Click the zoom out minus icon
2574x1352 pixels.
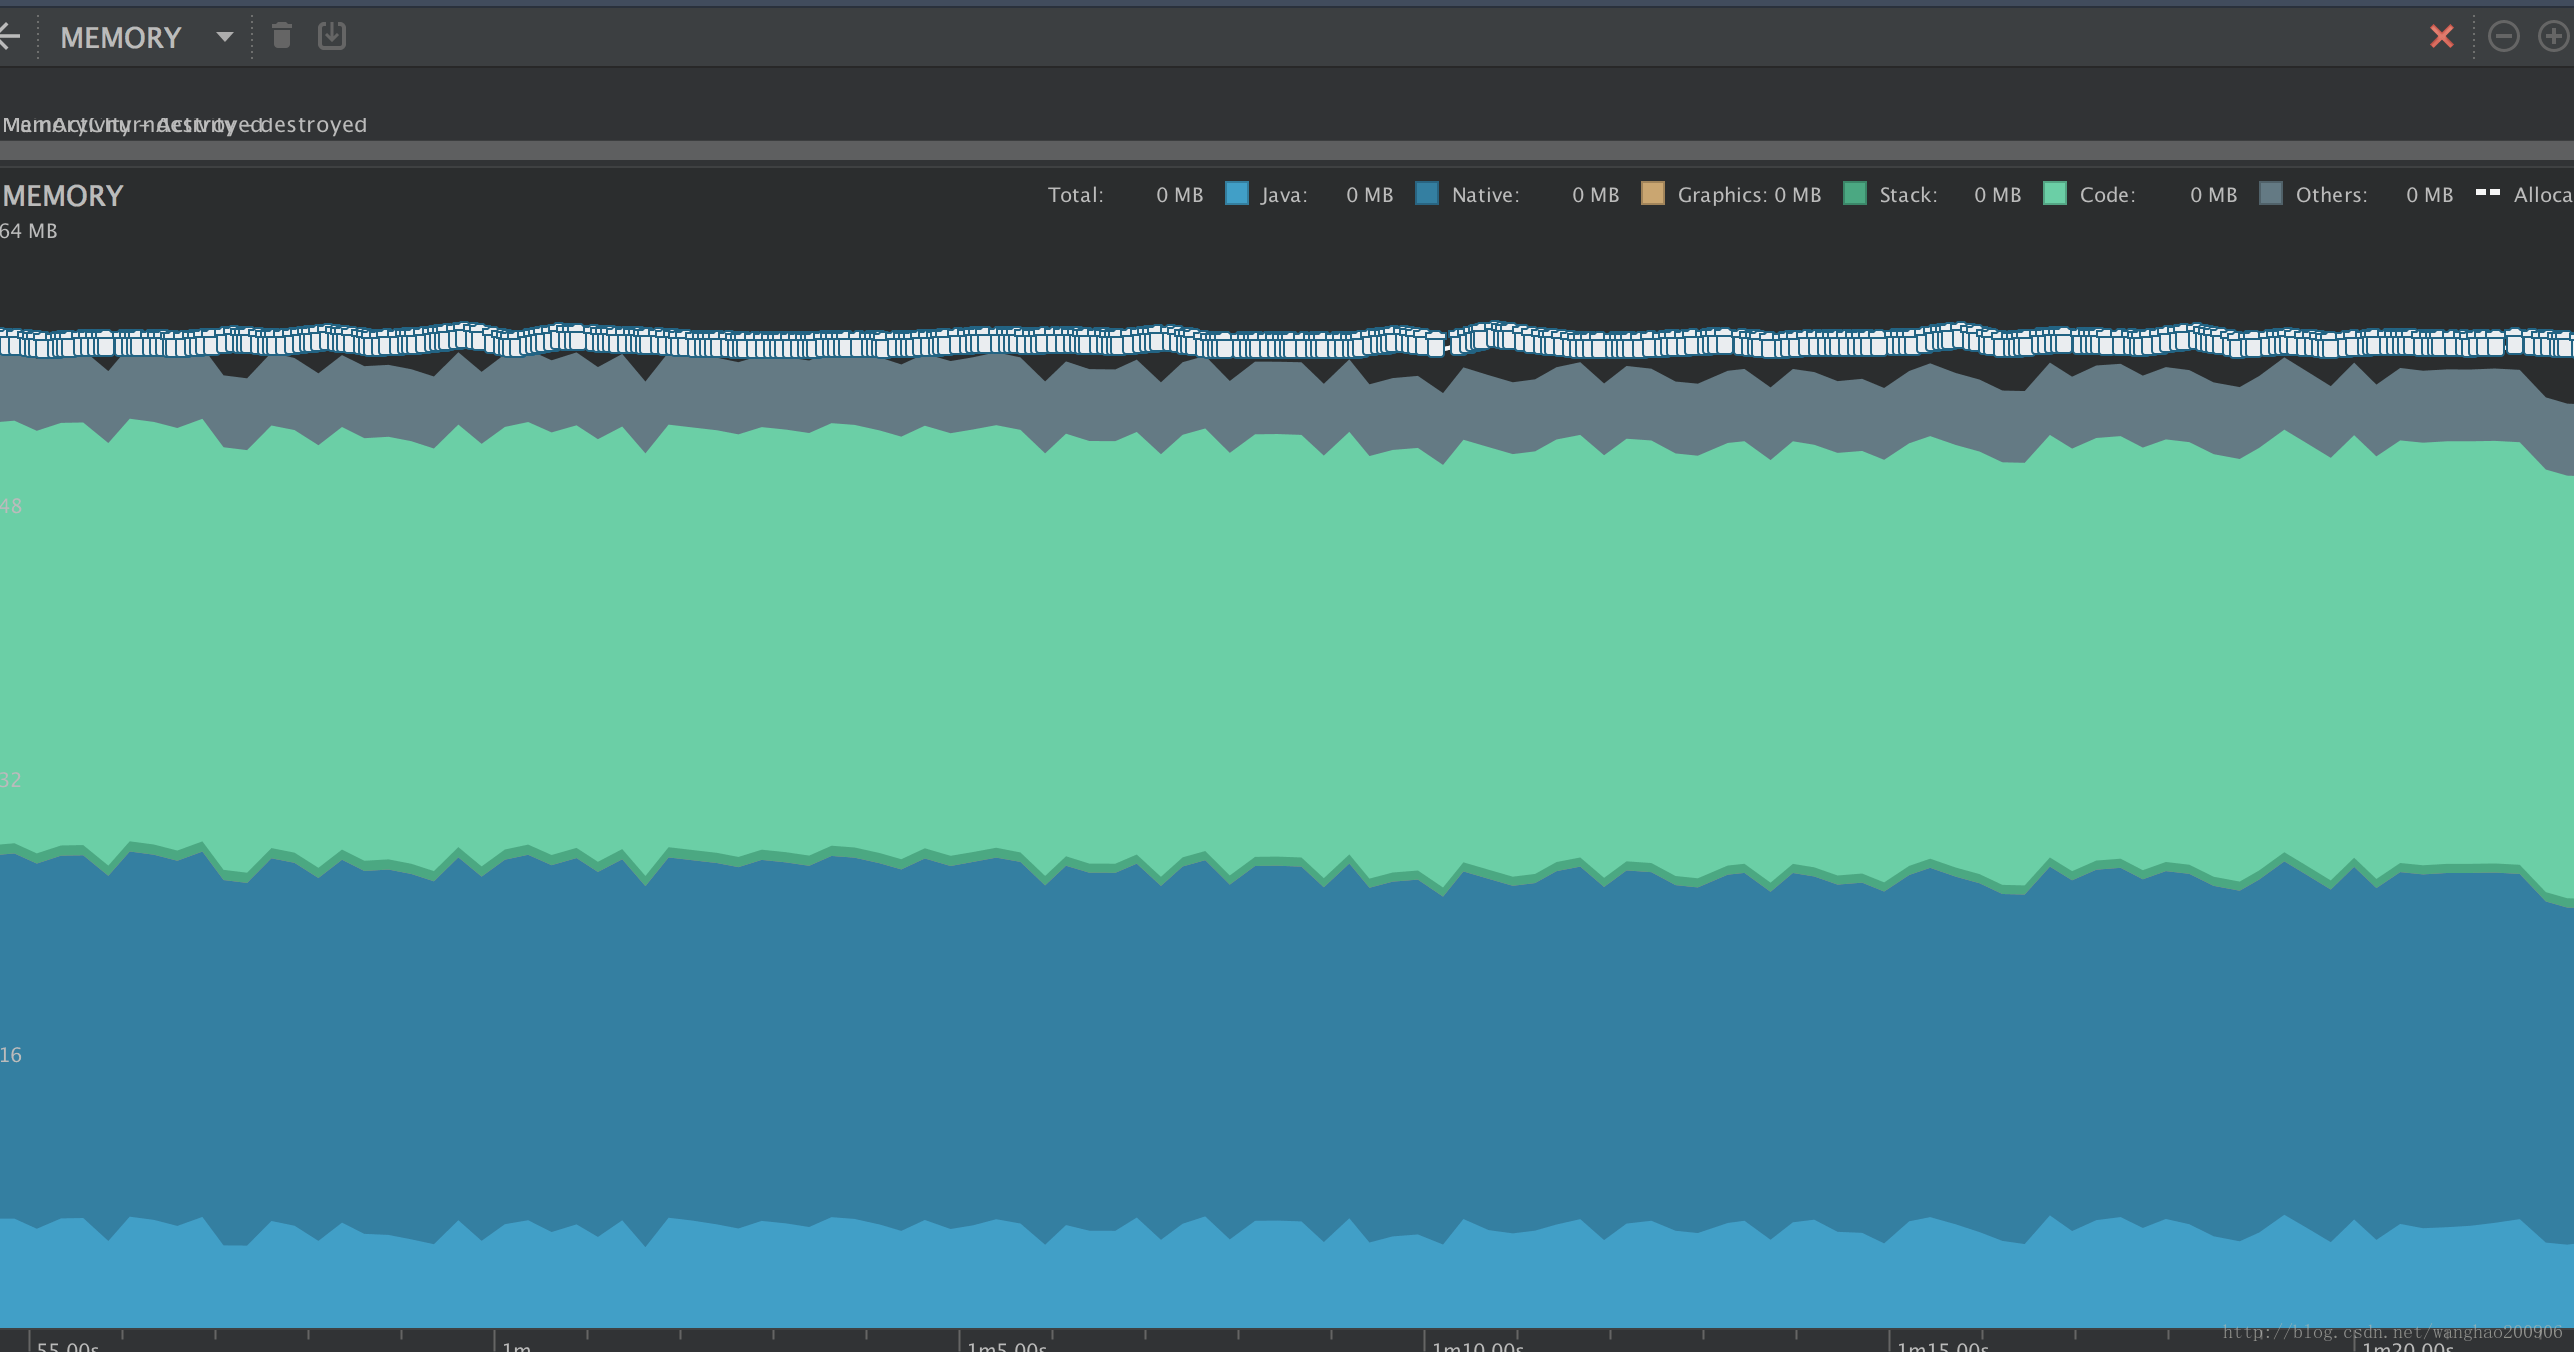(2503, 37)
